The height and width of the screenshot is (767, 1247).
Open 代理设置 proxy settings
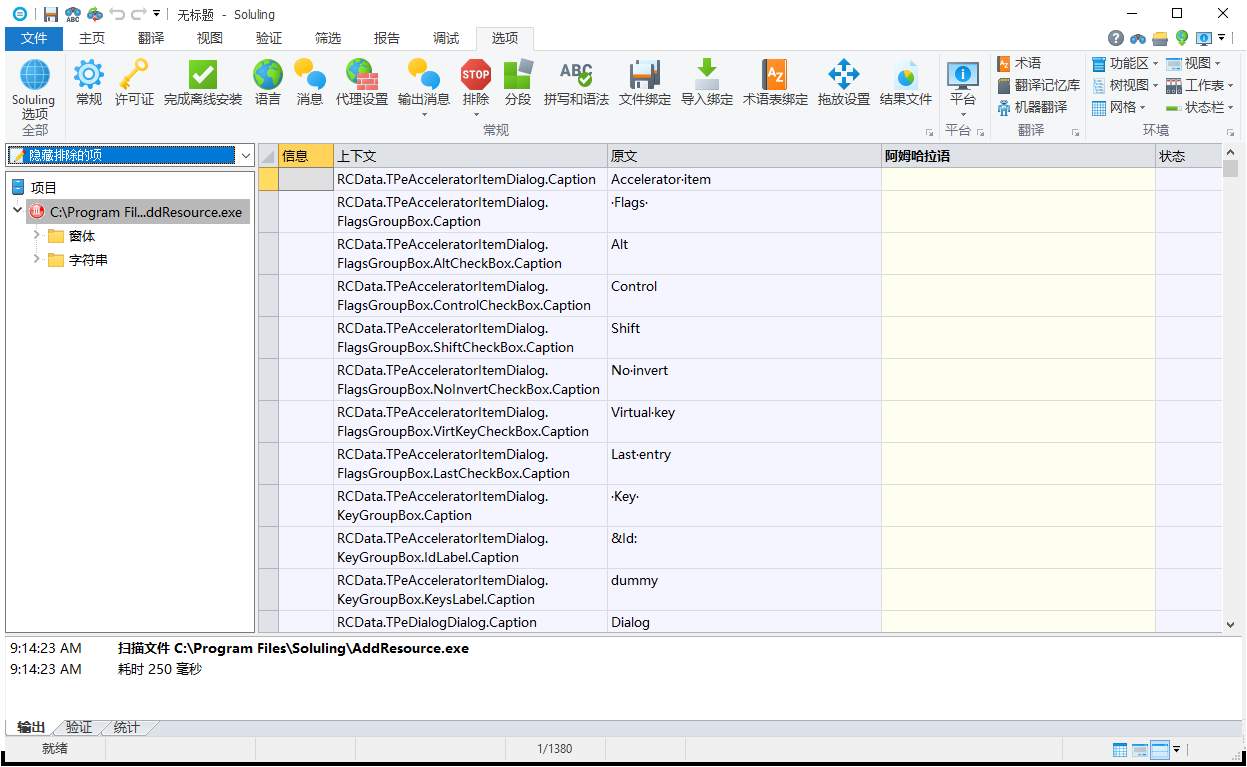coord(361,82)
